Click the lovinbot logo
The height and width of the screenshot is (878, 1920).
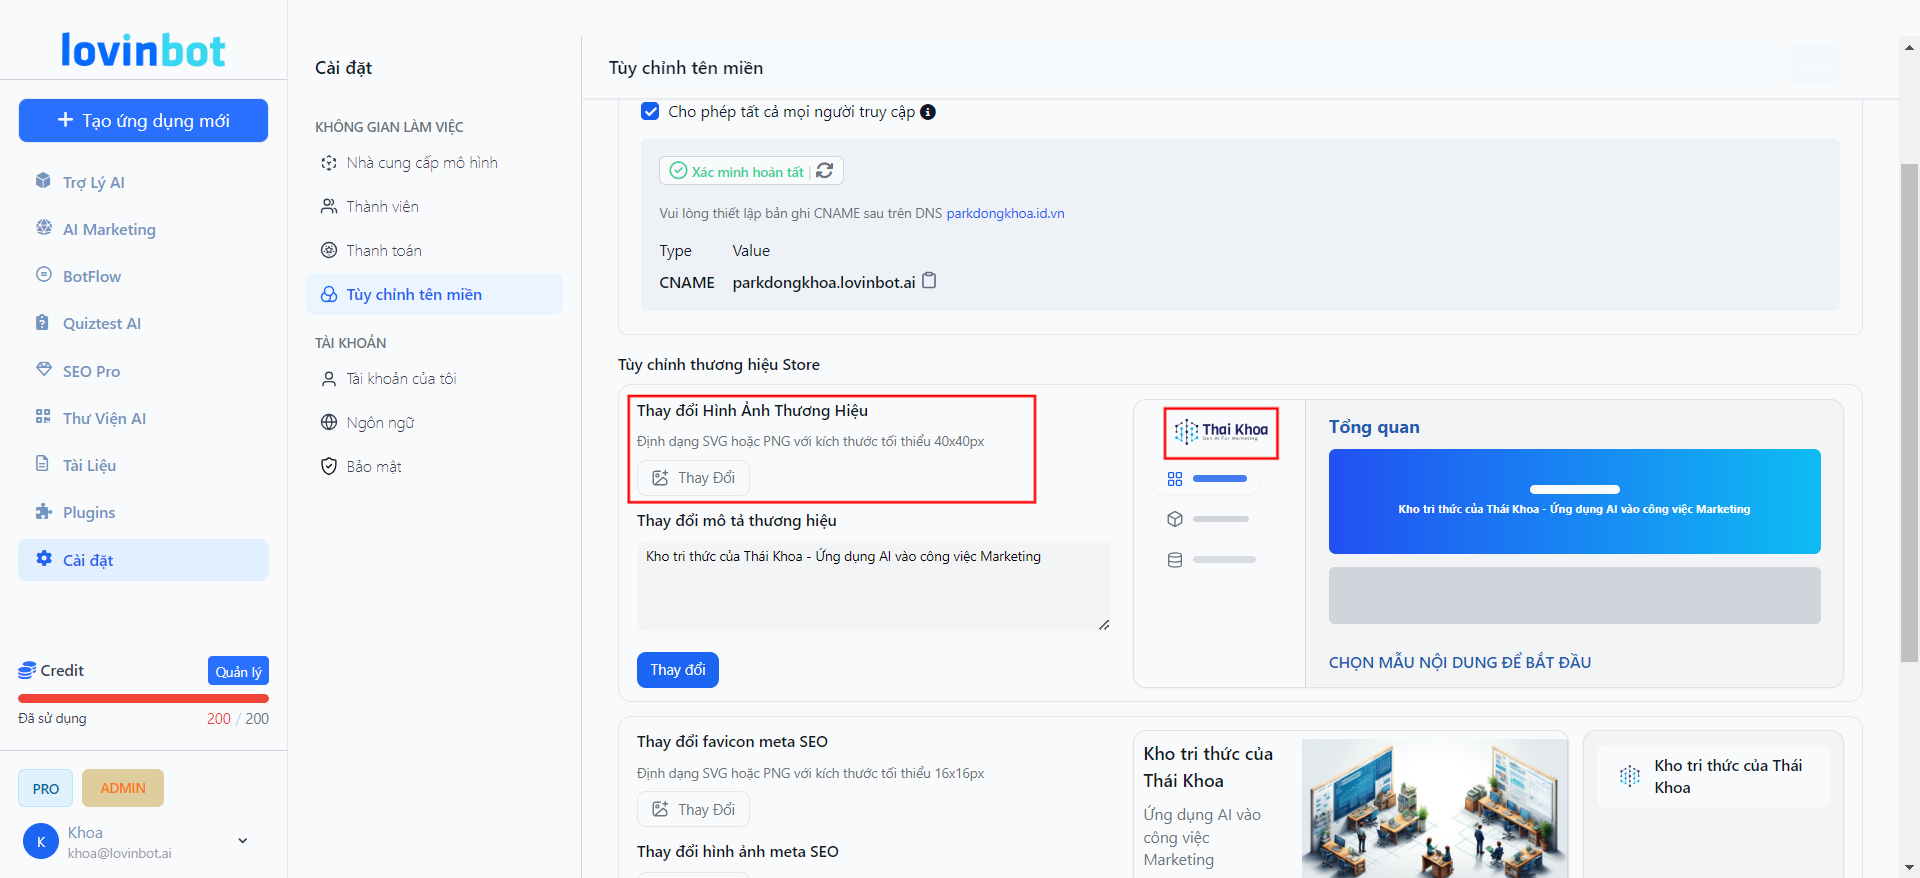tap(143, 50)
